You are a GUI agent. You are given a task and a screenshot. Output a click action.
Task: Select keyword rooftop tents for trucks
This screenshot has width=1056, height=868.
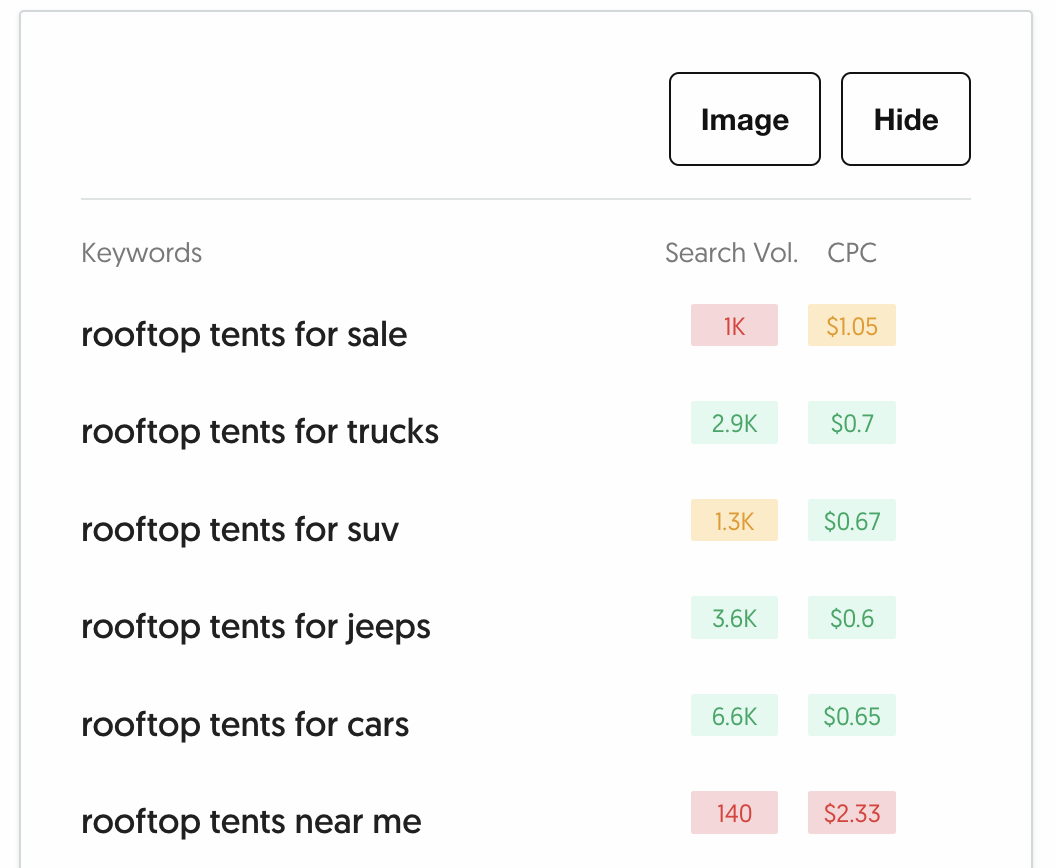pos(259,432)
